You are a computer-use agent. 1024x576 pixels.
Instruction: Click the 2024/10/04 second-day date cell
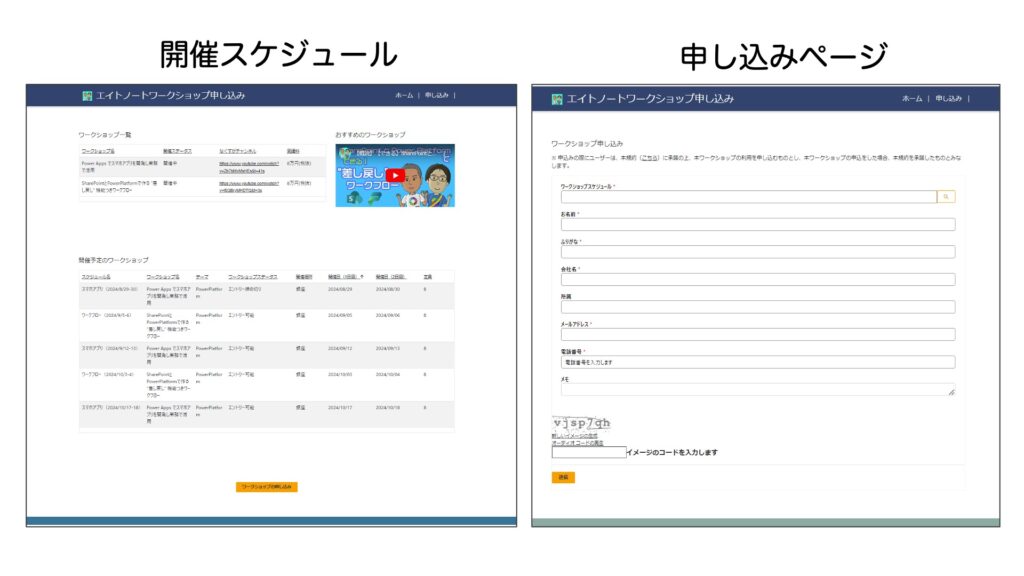point(388,375)
